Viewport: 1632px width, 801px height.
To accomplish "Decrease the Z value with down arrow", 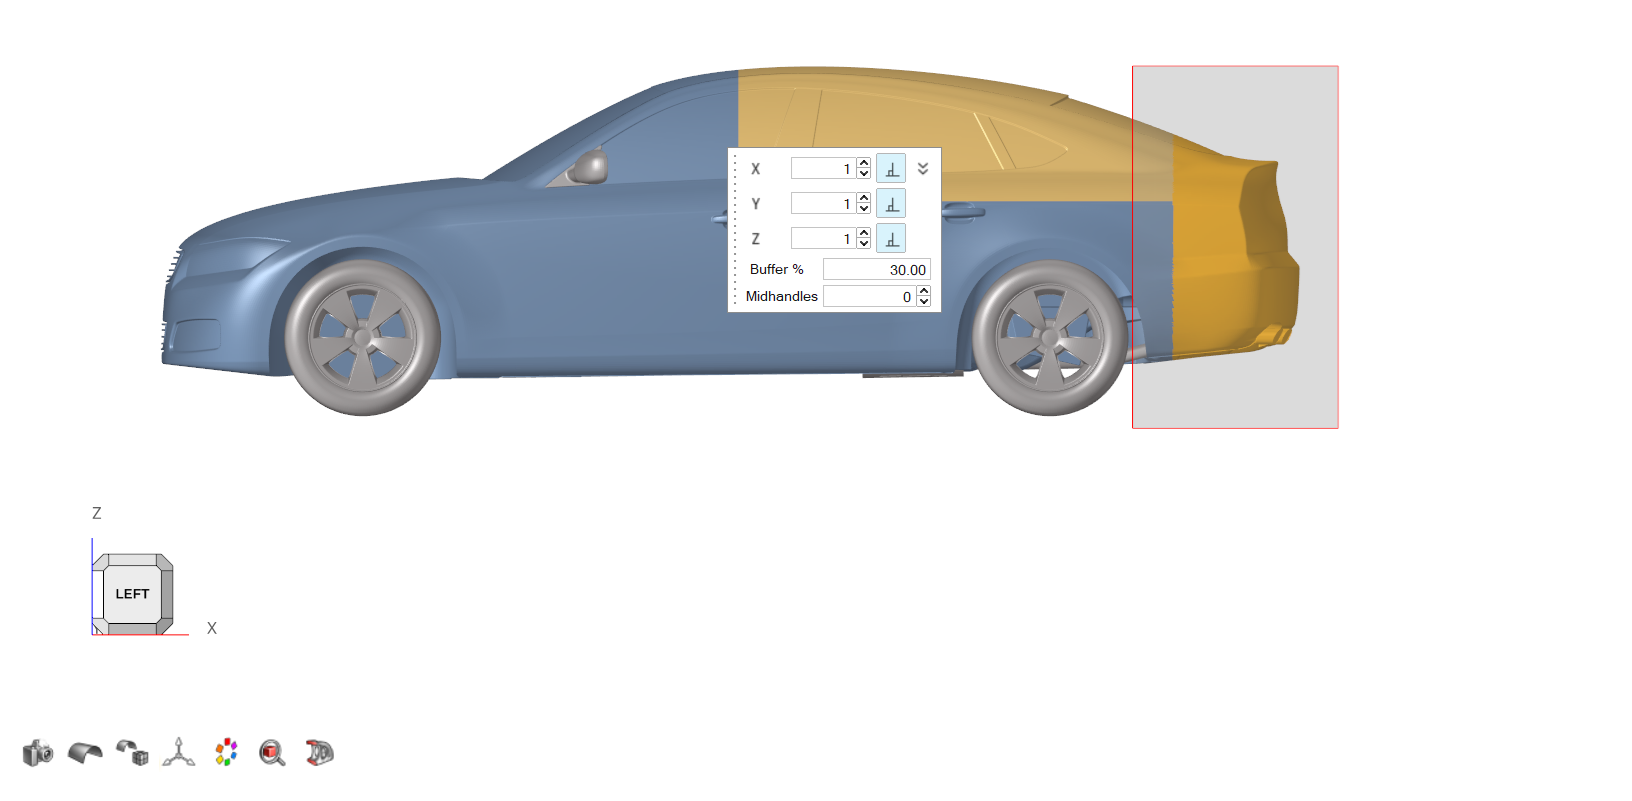I will pyautogui.click(x=864, y=244).
